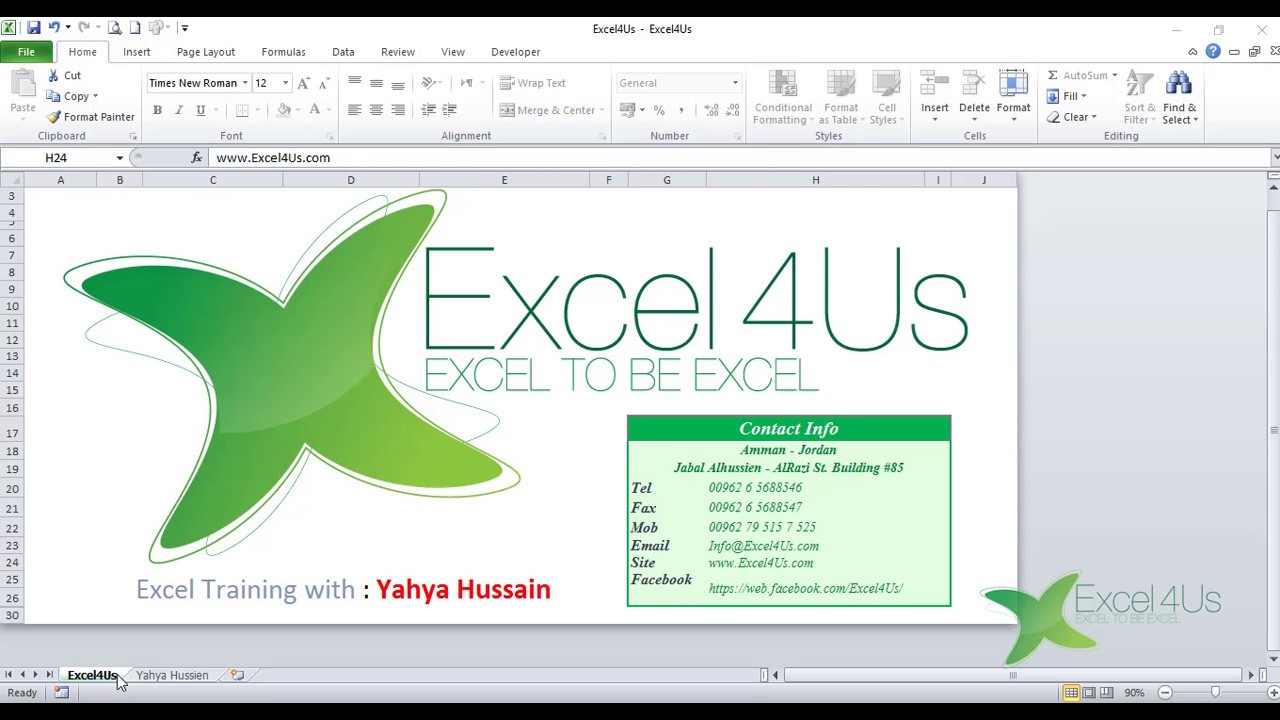
Task: Toggle Align Text Right
Action: click(x=398, y=110)
